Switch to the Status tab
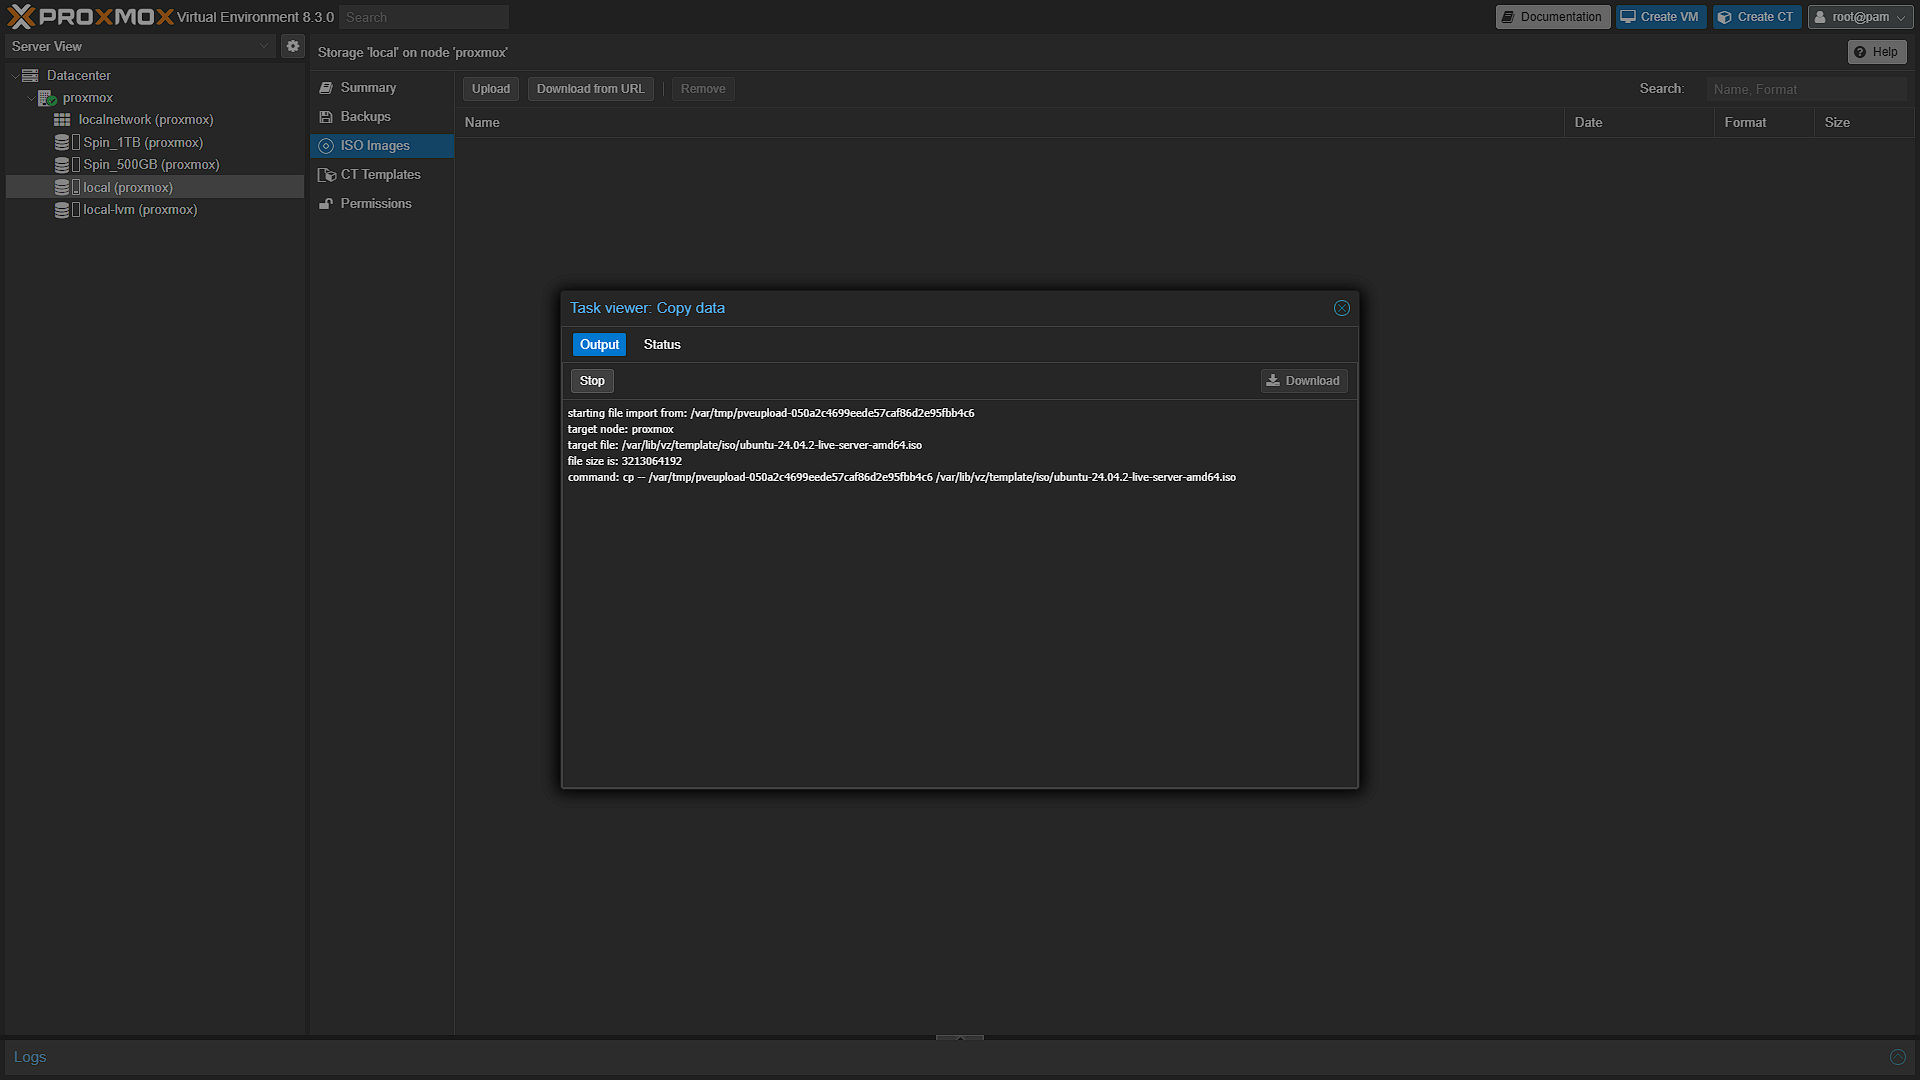 click(x=662, y=345)
